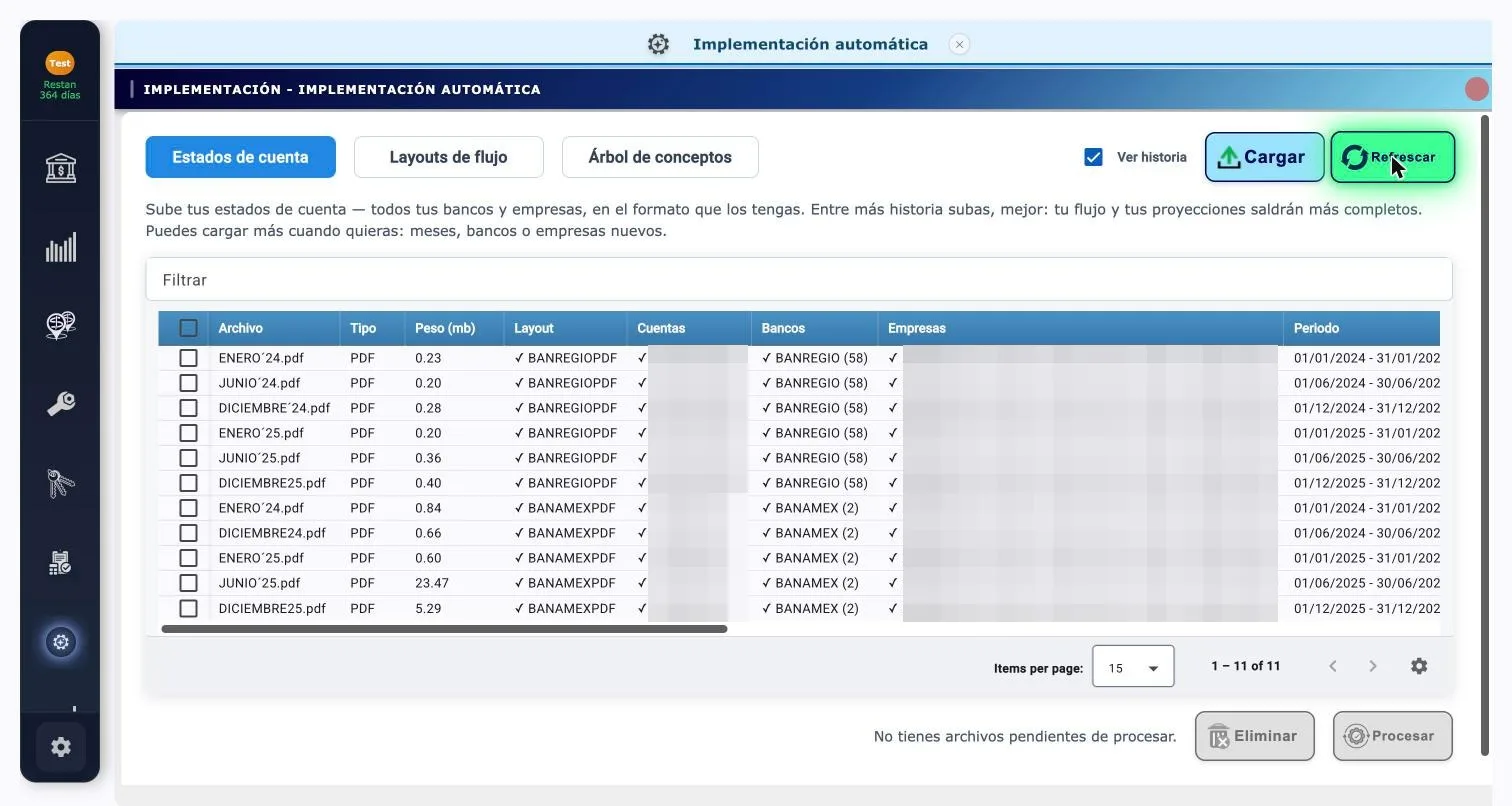The width and height of the screenshot is (1512, 806).
Task: Check the DICIEMBRE´24.pdf row checkbox
Action: [188, 408]
